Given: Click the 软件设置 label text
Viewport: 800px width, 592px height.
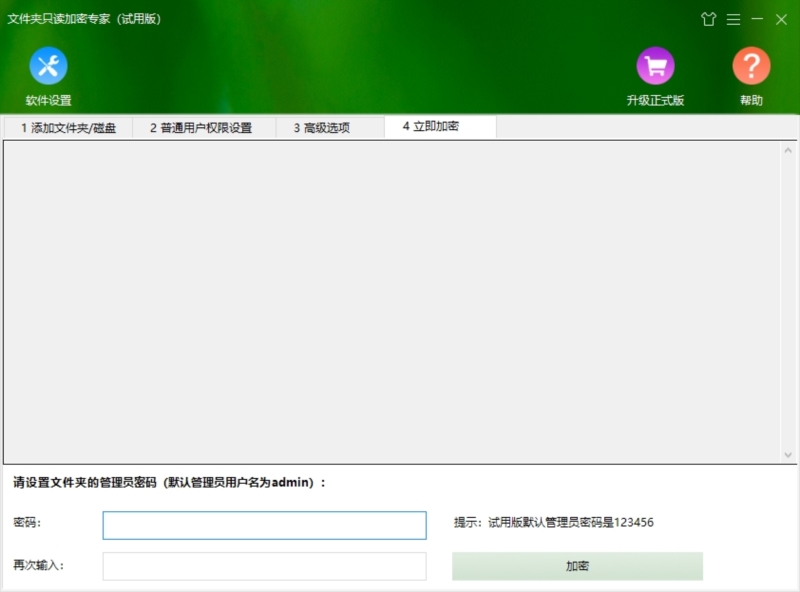Looking at the screenshot, I should 48,101.
